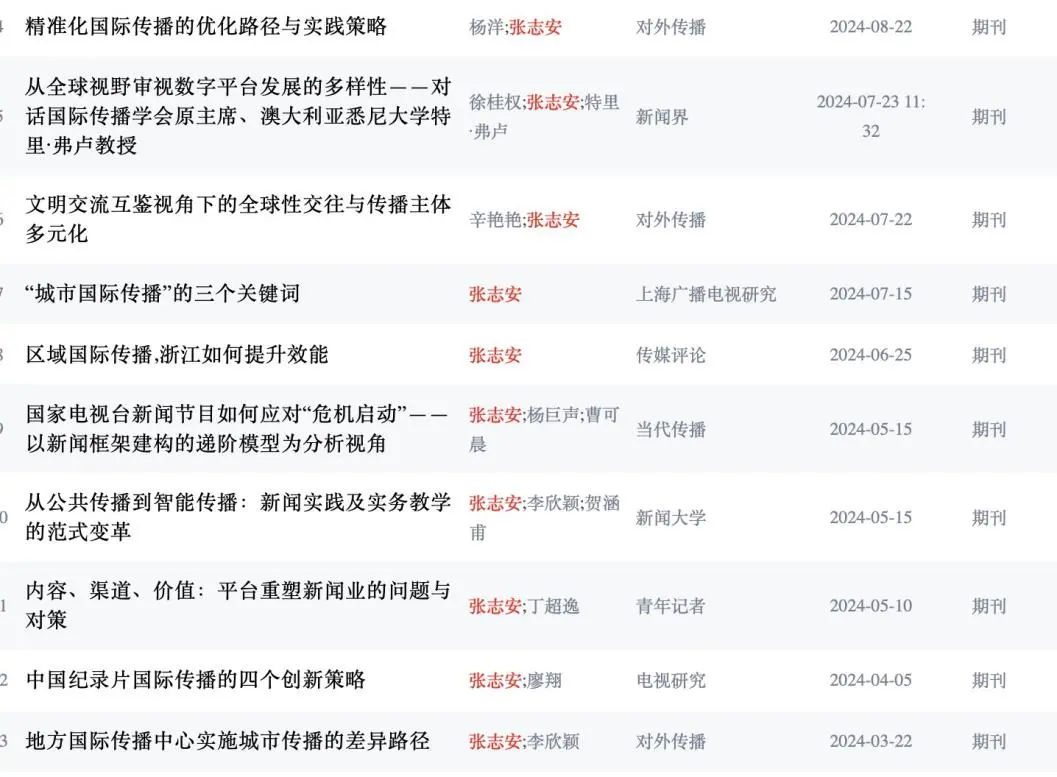1057x777 pixels.
Task: Select date 2024-07-15
Action: pos(871,294)
